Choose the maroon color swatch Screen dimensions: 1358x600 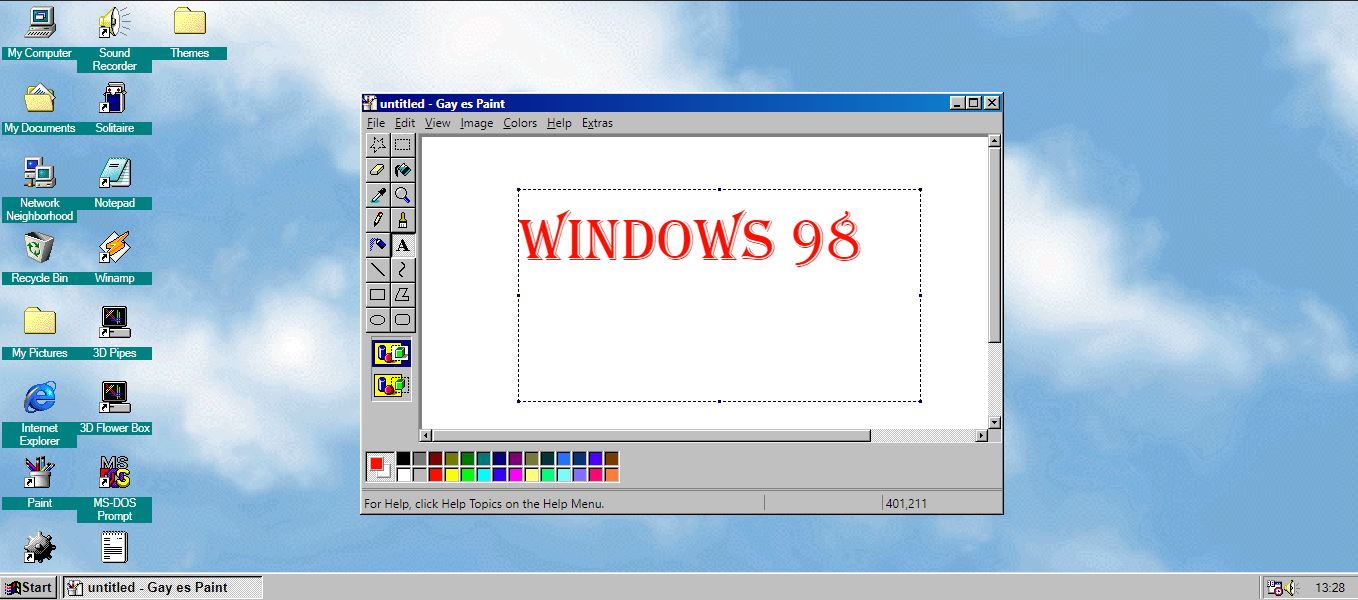point(435,459)
